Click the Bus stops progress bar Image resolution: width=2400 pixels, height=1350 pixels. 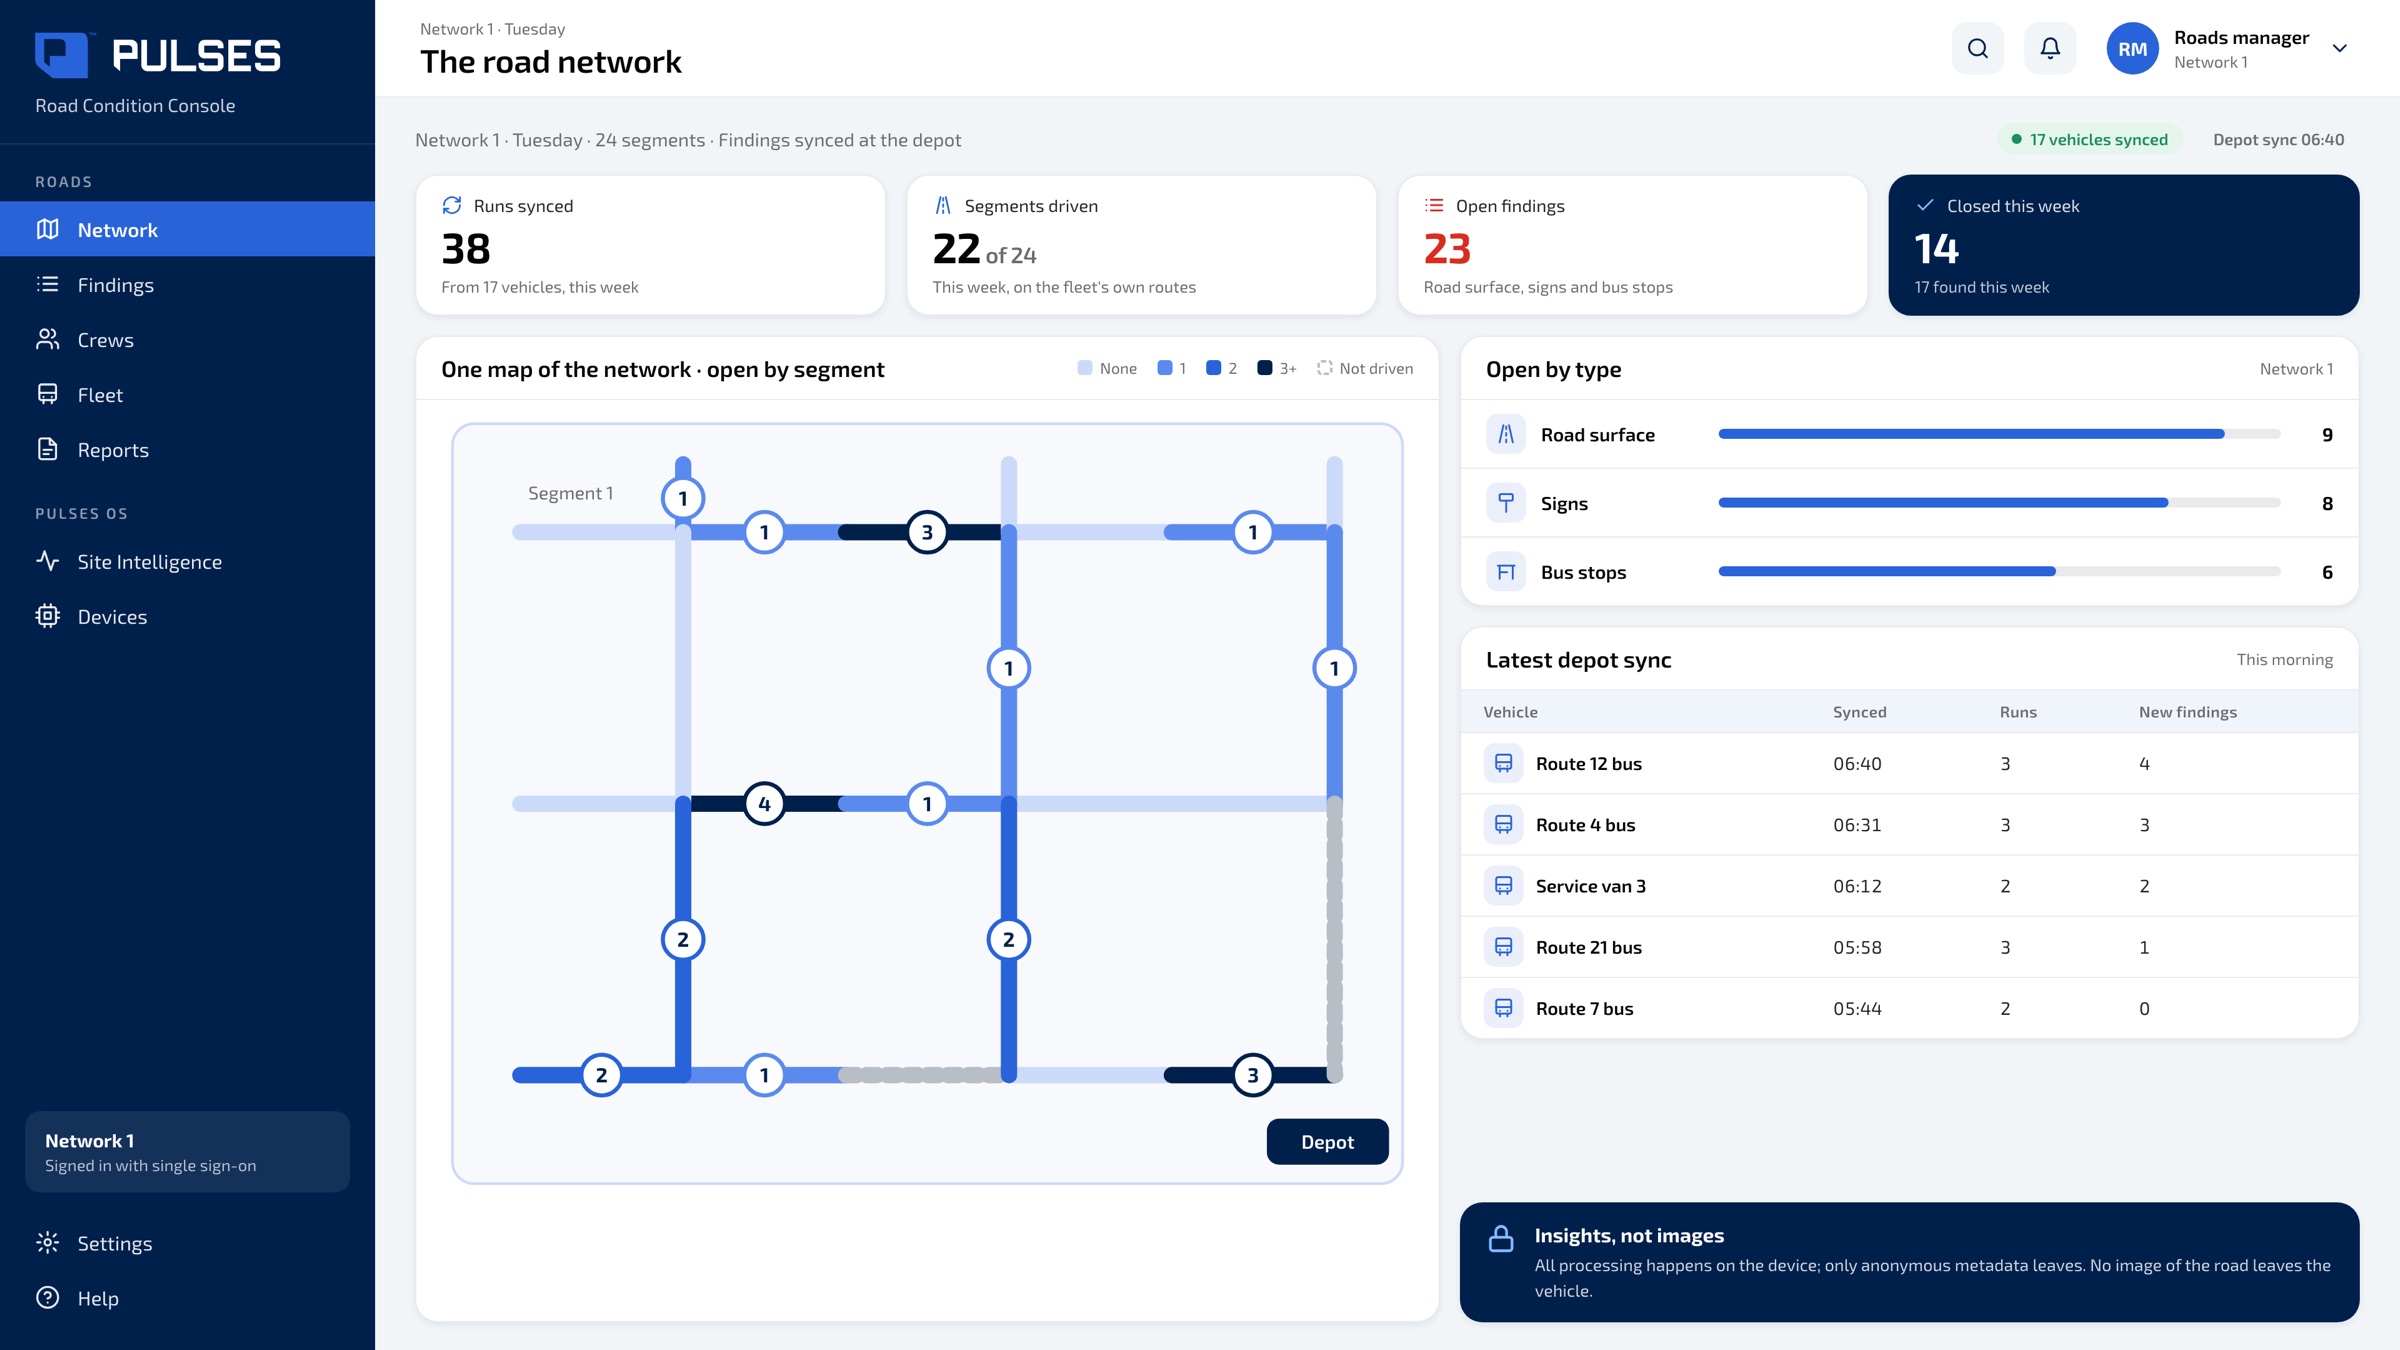coord(1999,572)
